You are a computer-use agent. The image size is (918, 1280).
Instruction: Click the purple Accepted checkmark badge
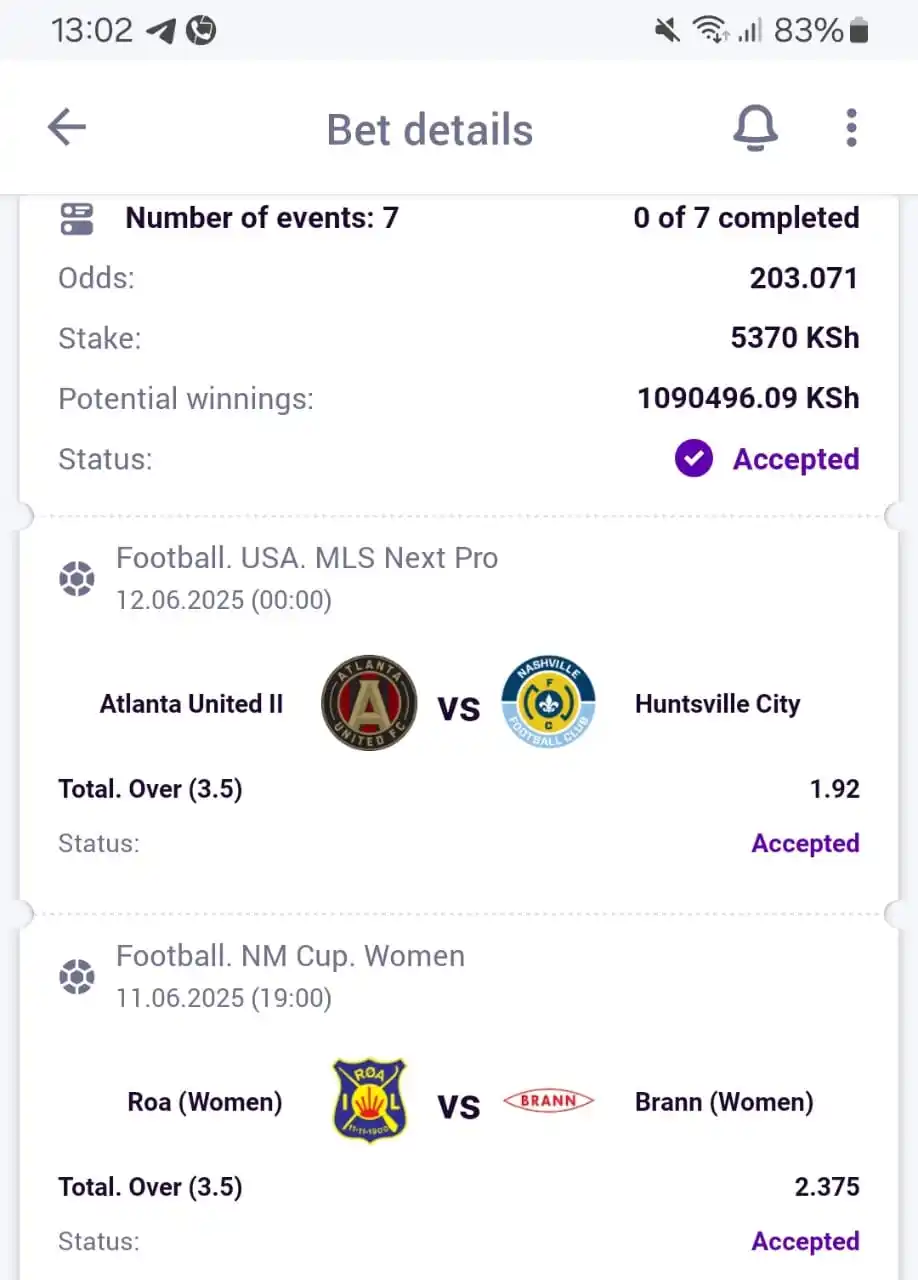click(x=694, y=459)
